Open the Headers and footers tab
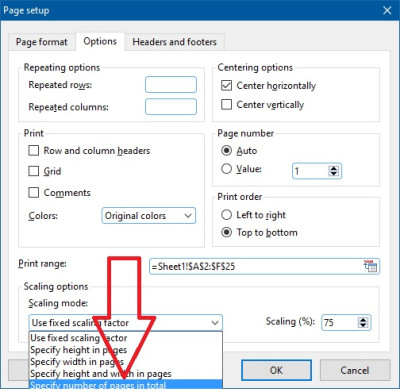Screen dimensions: 400x392 coord(174,42)
